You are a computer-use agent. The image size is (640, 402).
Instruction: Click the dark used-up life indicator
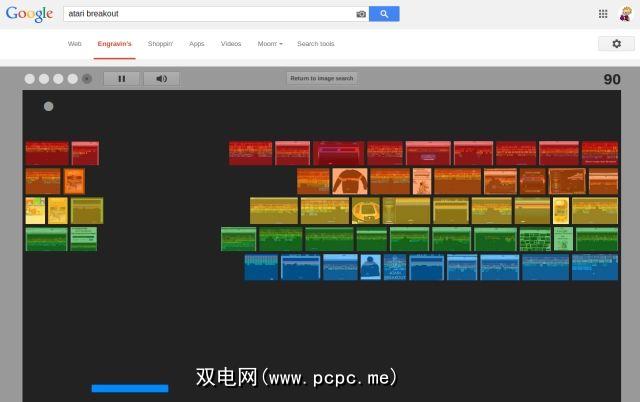(87, 79)
